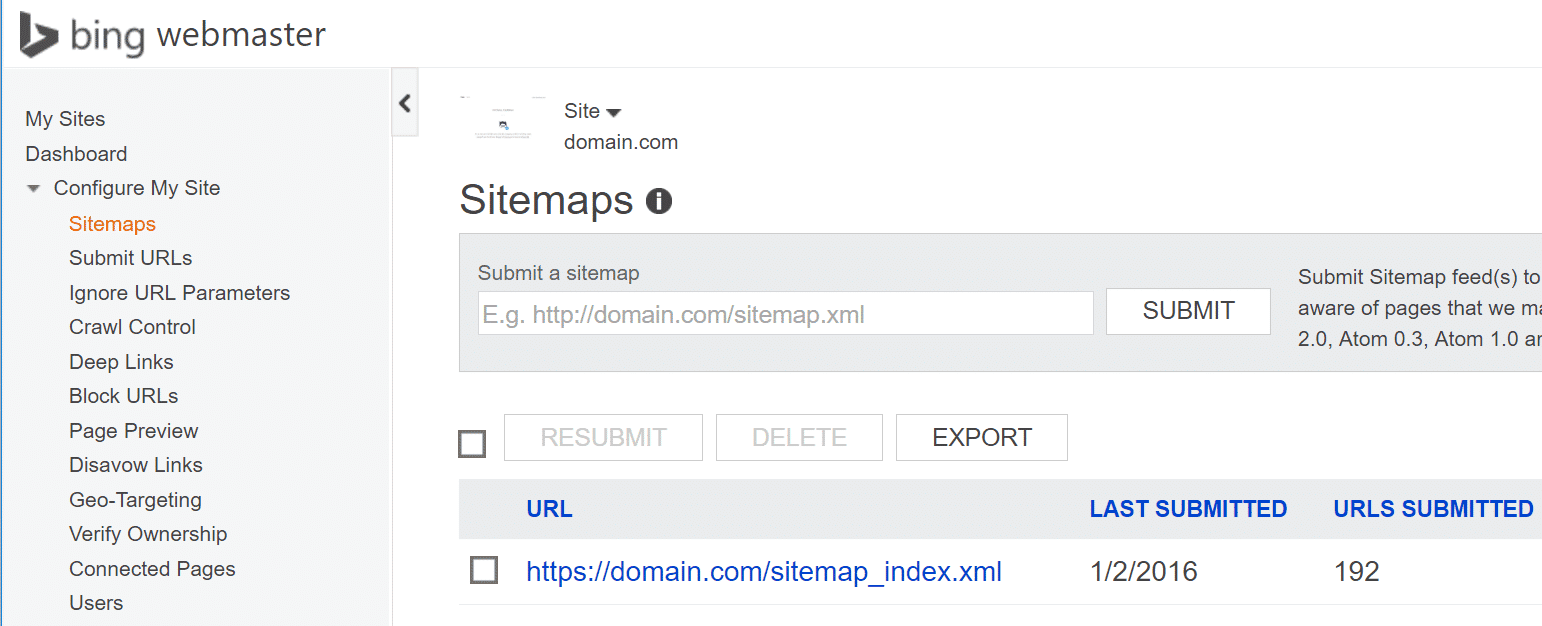Select the Crawl Control sidebar item
1542x626 pixels.
(x=132, y=326)
